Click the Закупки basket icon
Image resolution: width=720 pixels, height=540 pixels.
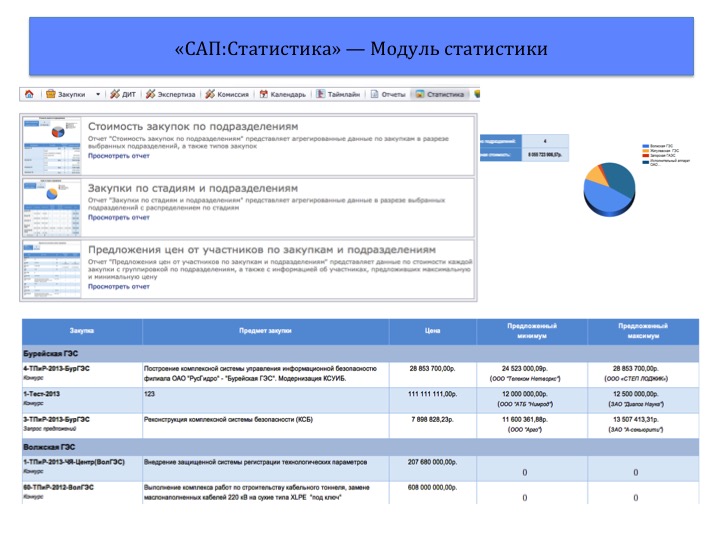click(x=50, y=95)
